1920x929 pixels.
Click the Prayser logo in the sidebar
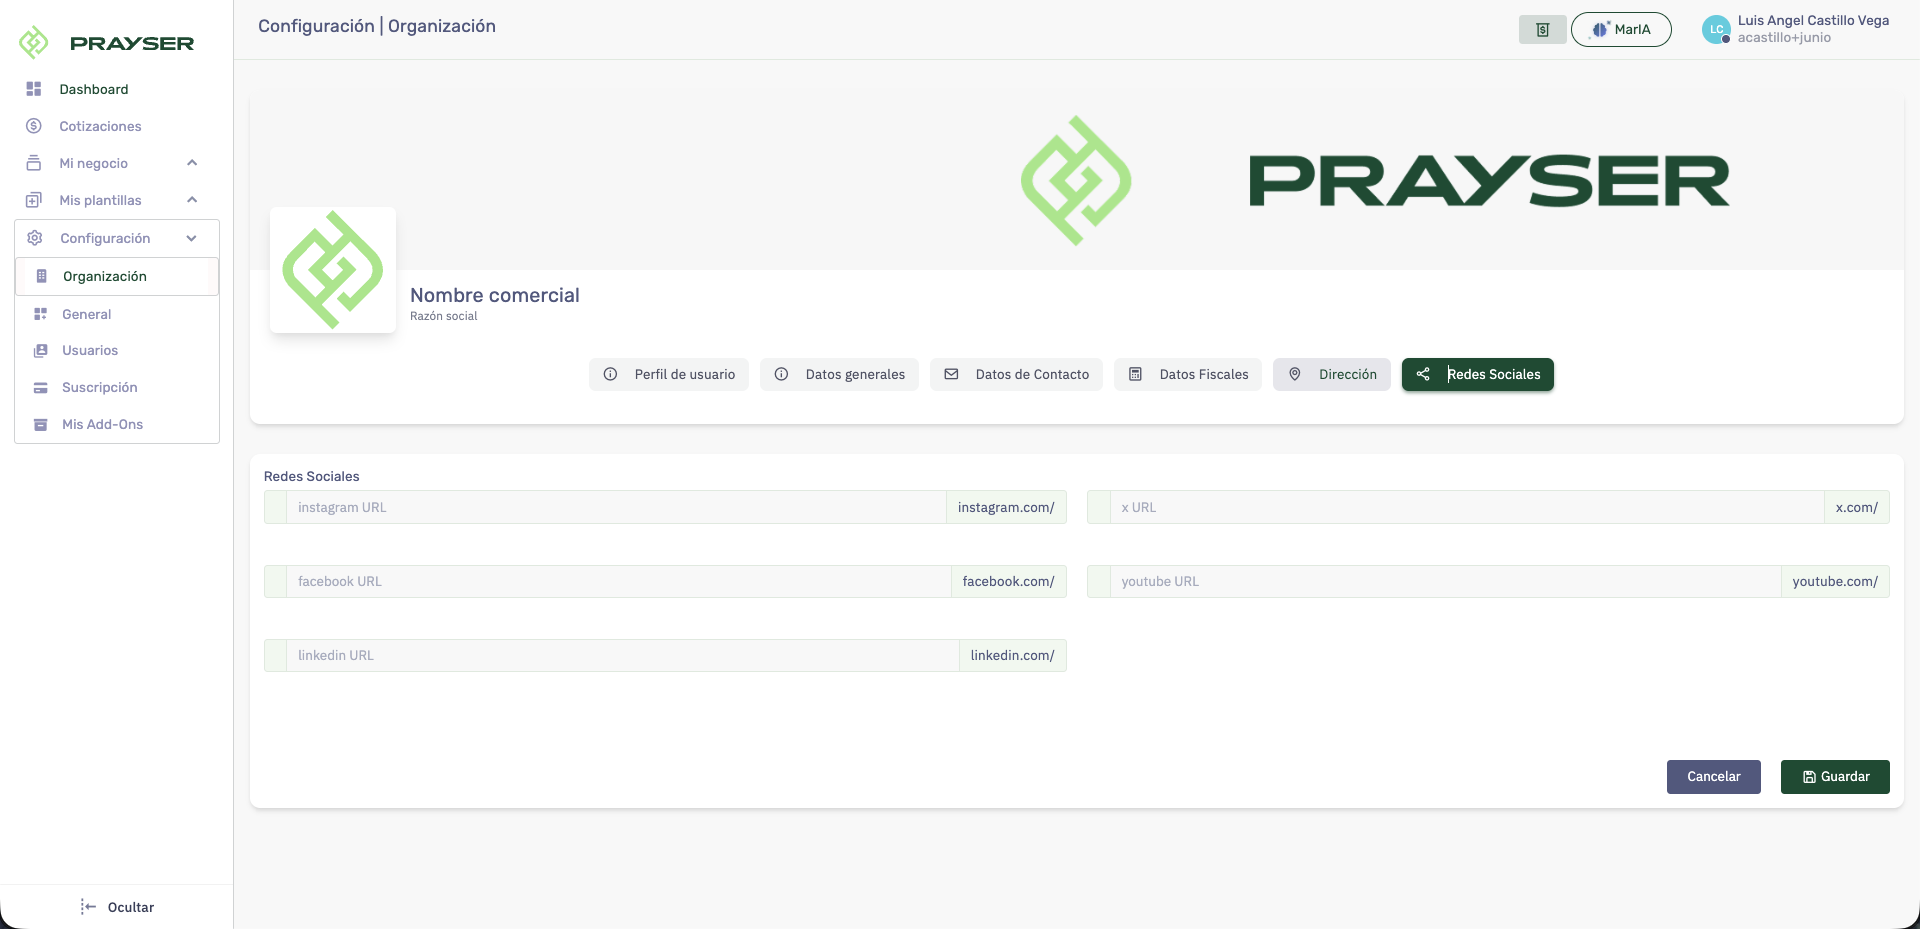click(106, 42)
